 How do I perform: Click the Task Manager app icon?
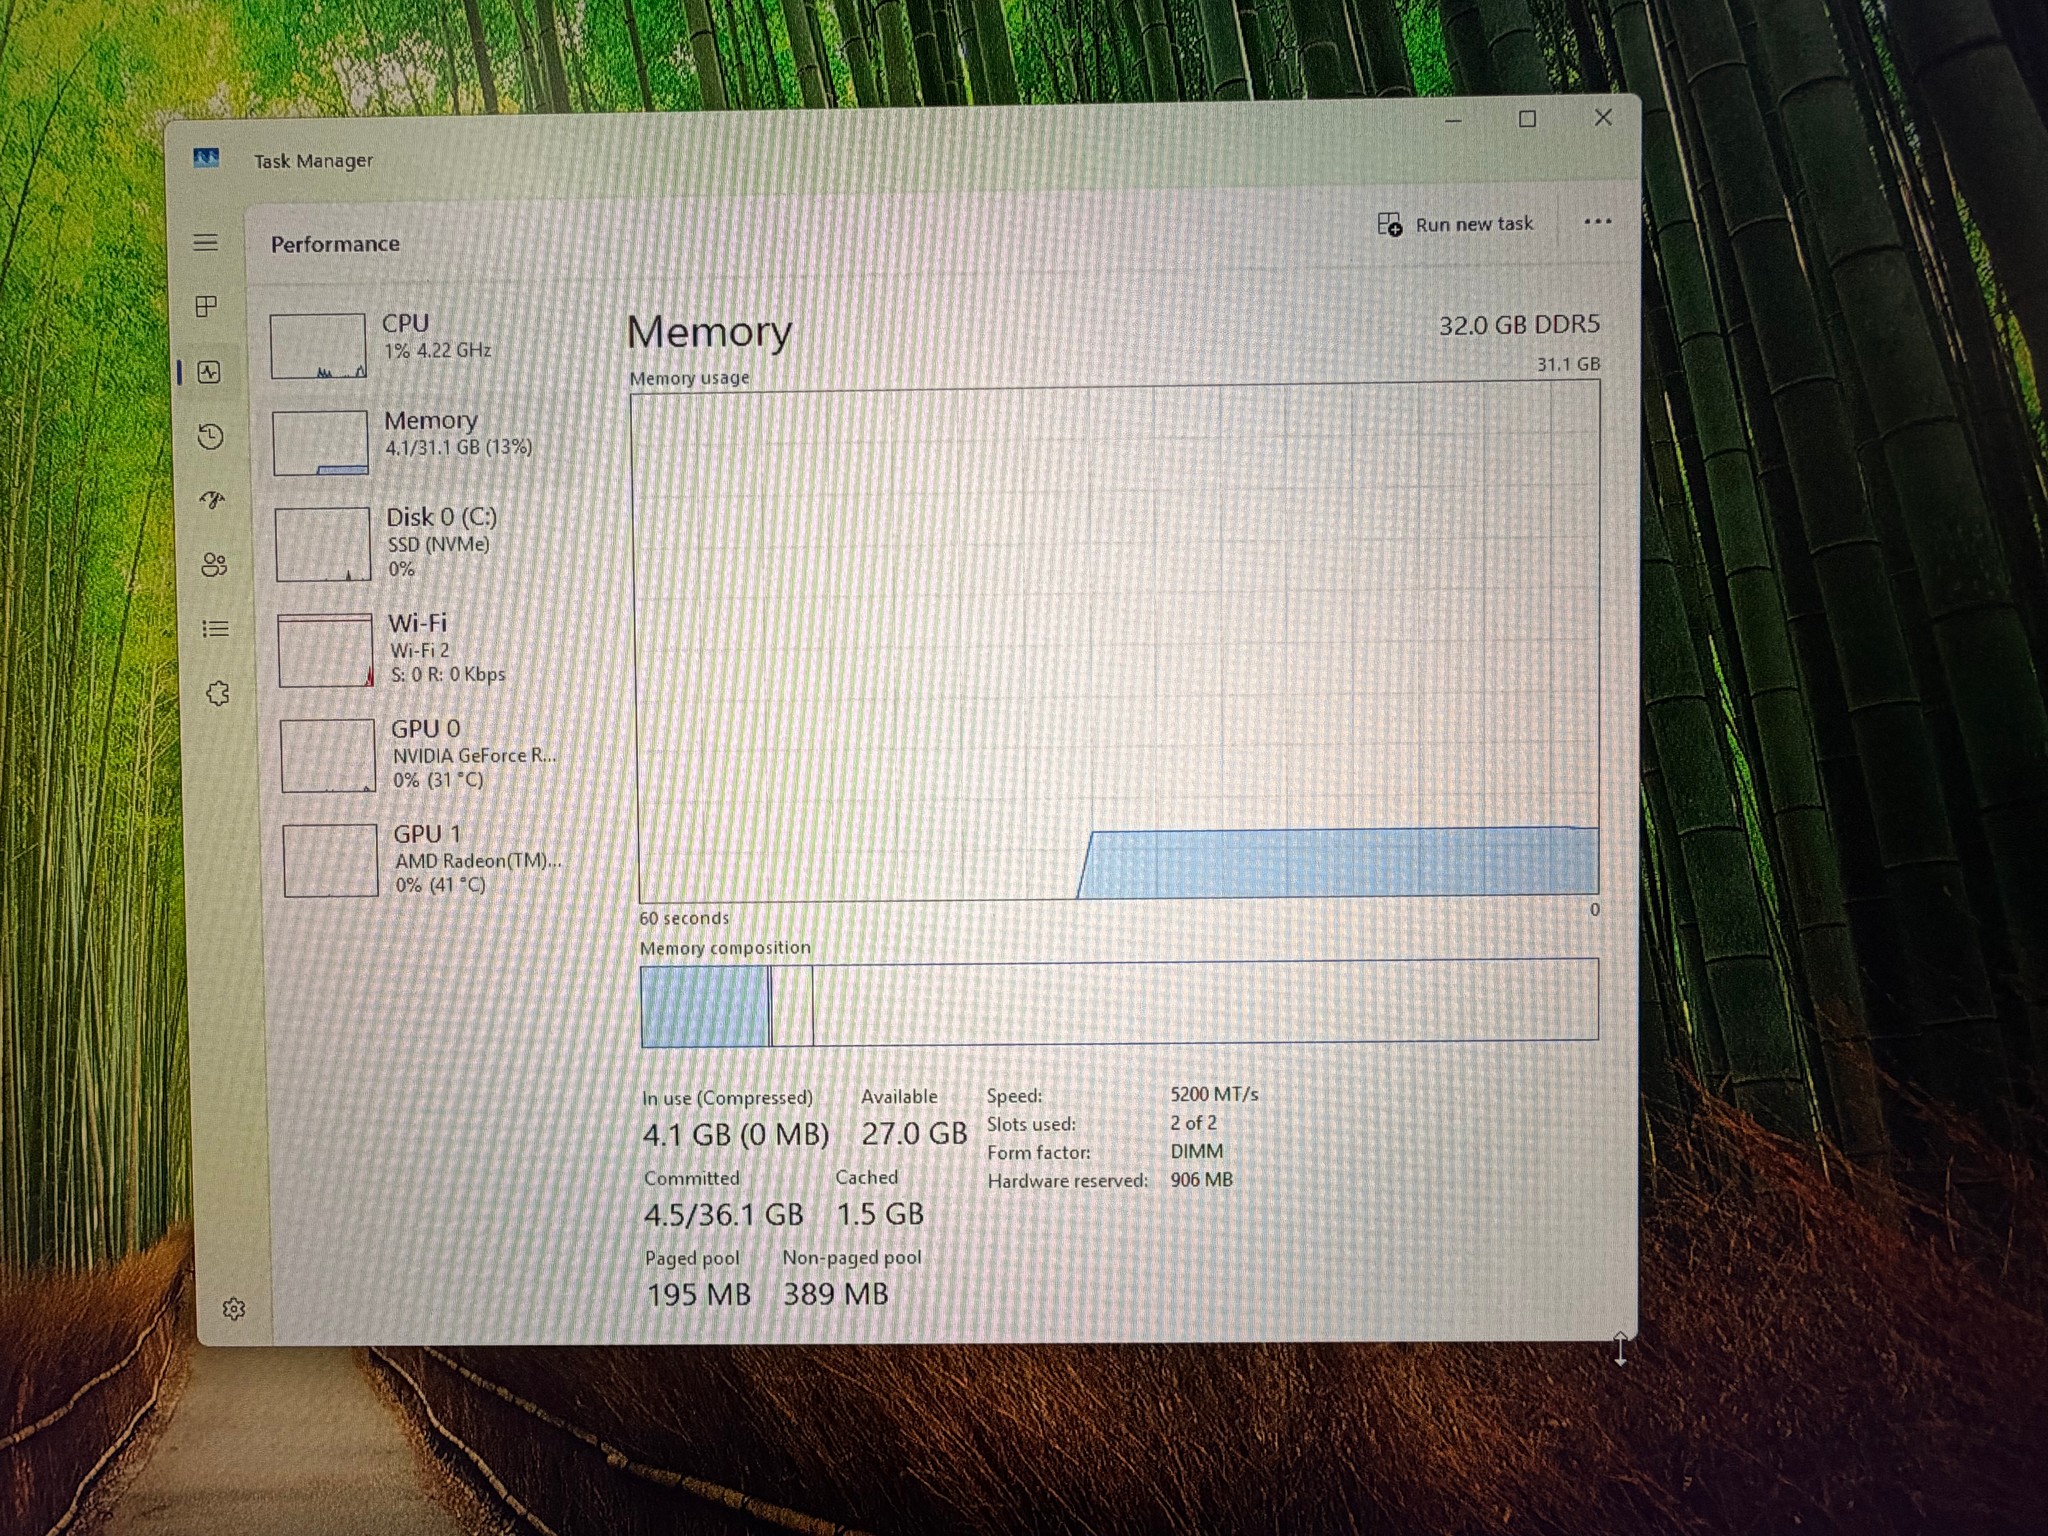point(206,158)
